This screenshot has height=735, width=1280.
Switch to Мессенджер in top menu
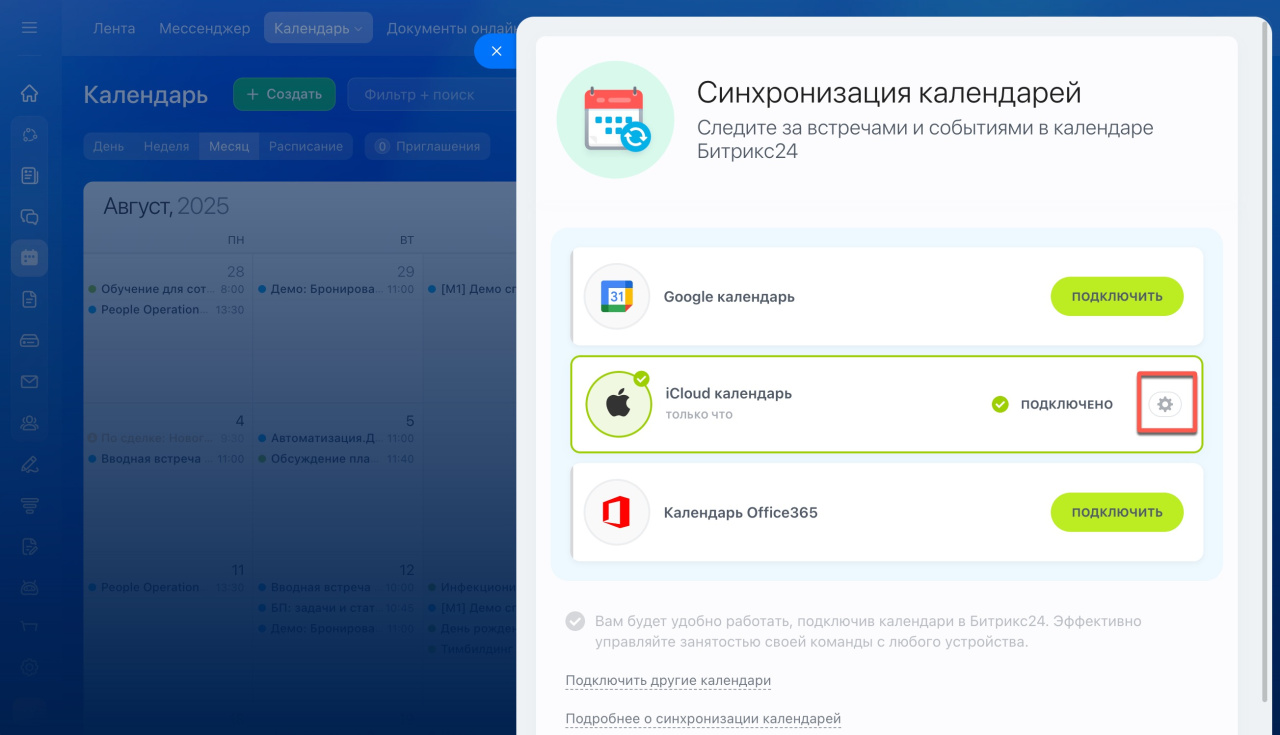204,28
